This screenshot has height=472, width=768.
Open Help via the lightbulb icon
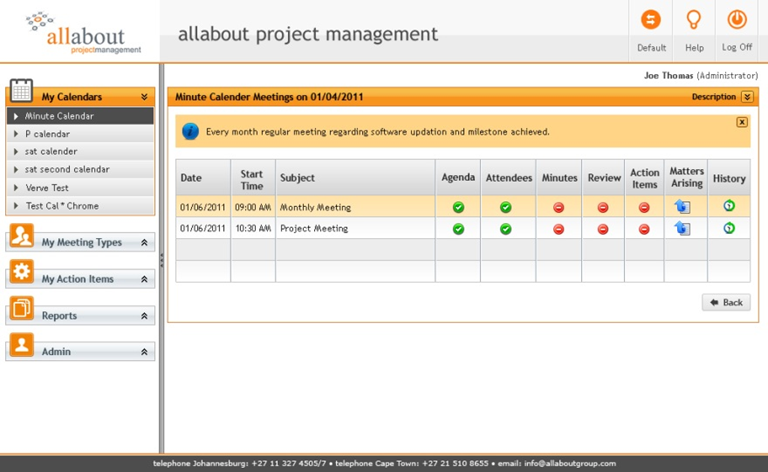[x=694, y=20]
